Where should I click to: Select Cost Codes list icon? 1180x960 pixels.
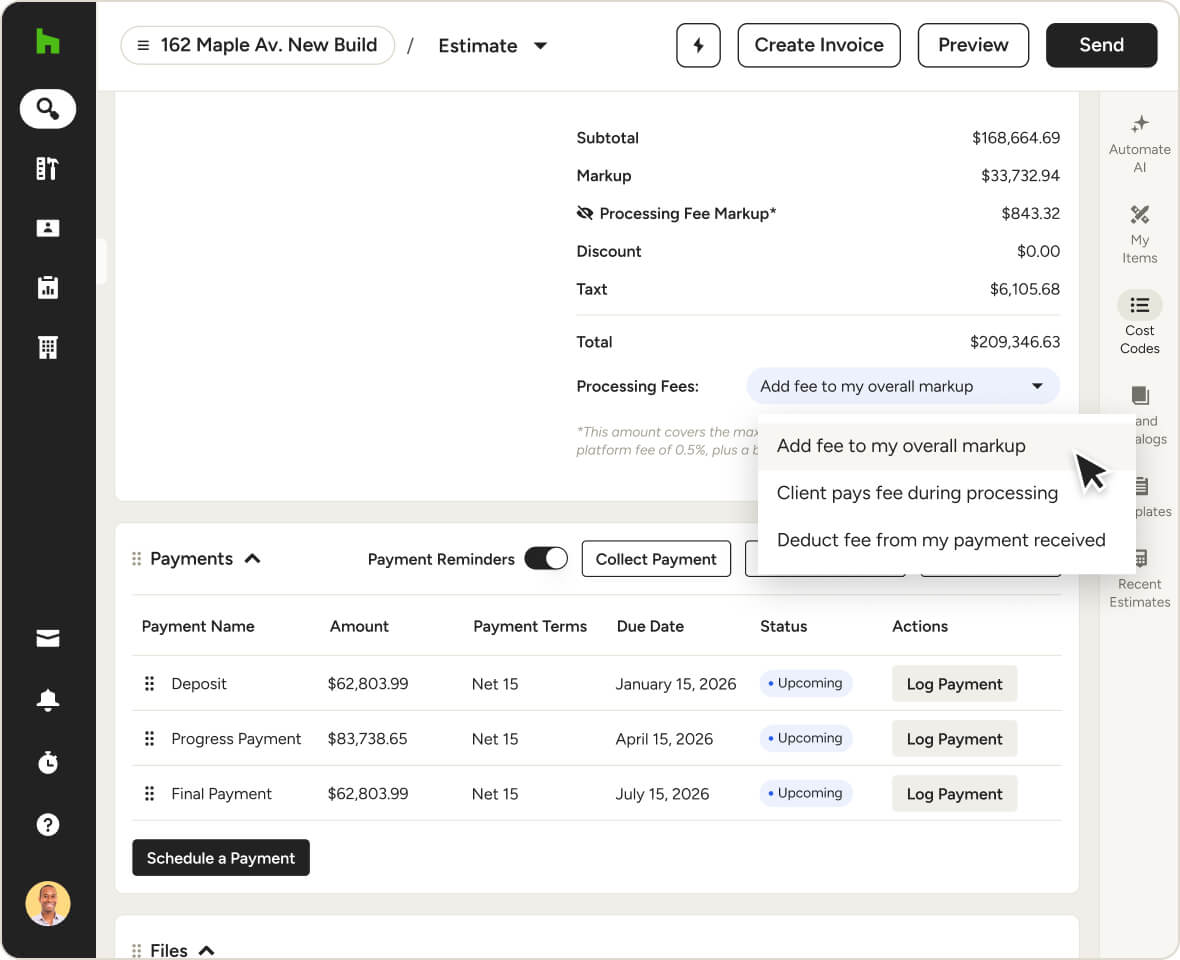1139,305
